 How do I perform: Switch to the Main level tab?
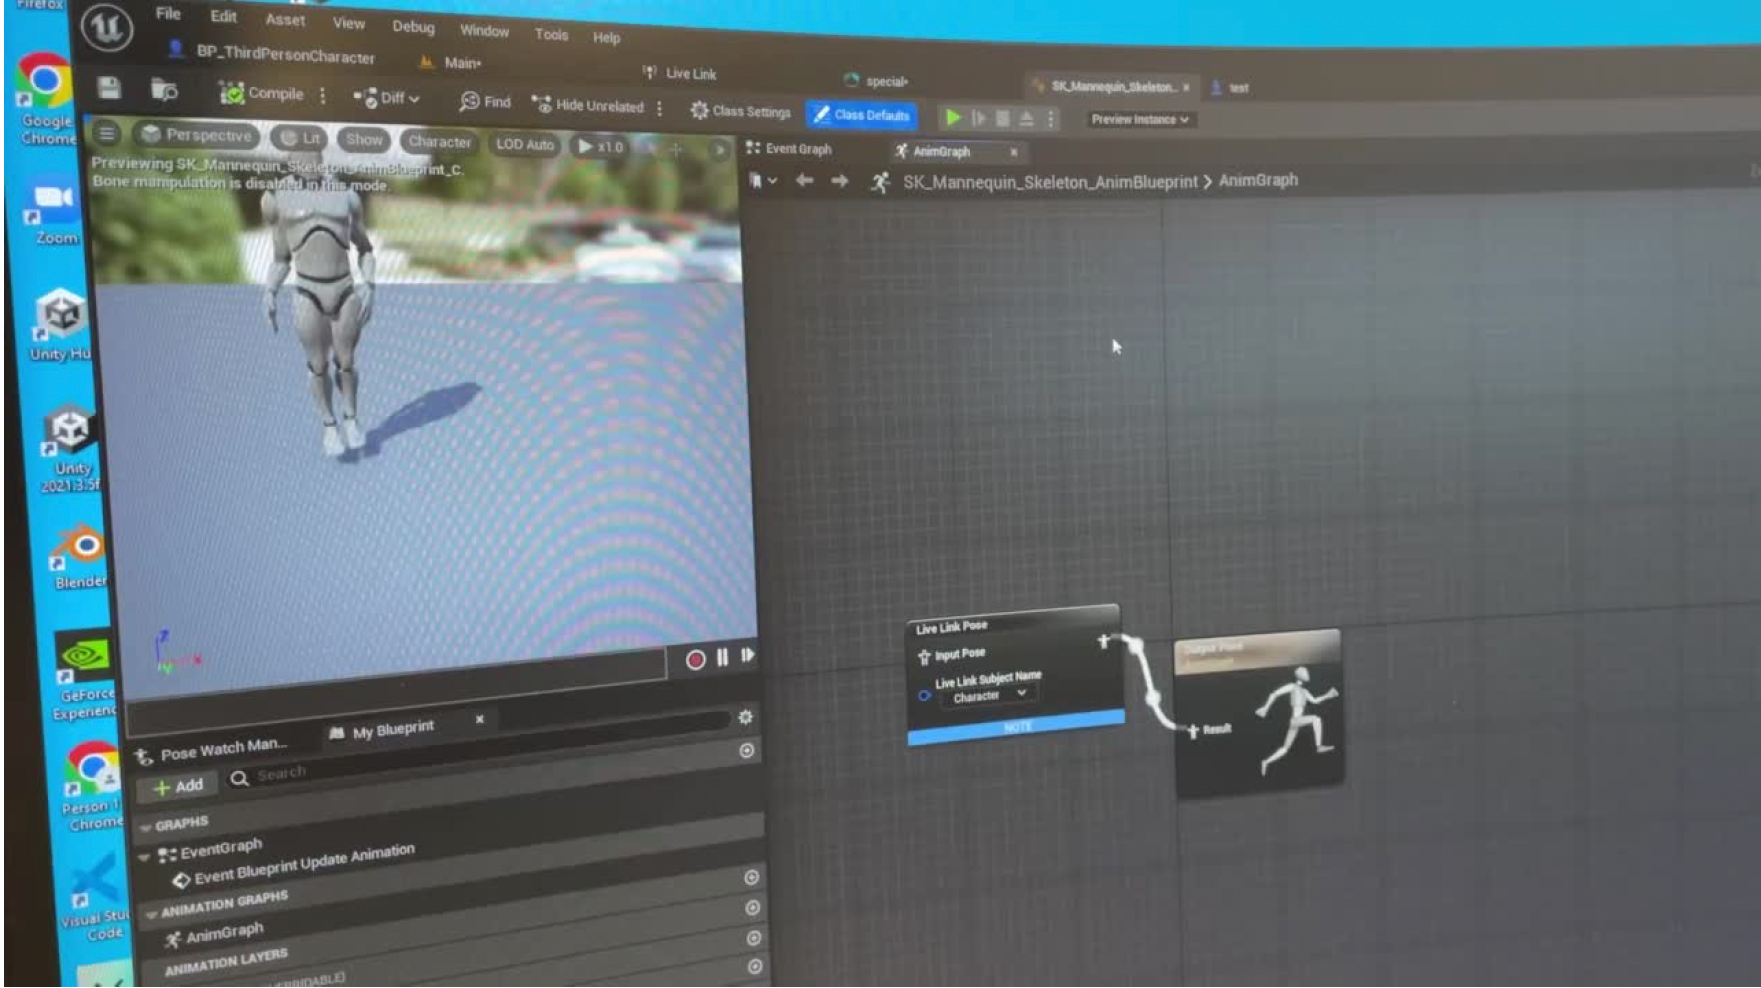(x=451, y=63)
